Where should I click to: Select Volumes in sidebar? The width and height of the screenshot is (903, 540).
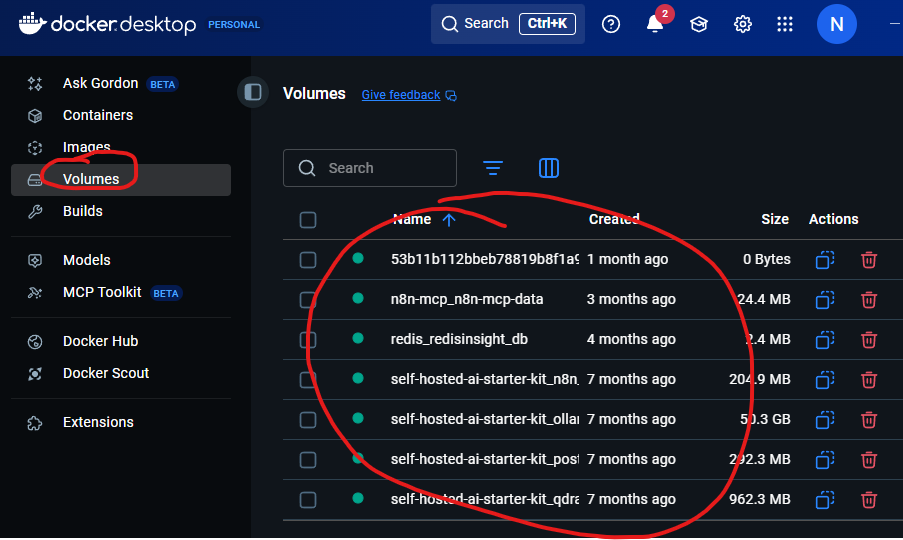(121, 180)
